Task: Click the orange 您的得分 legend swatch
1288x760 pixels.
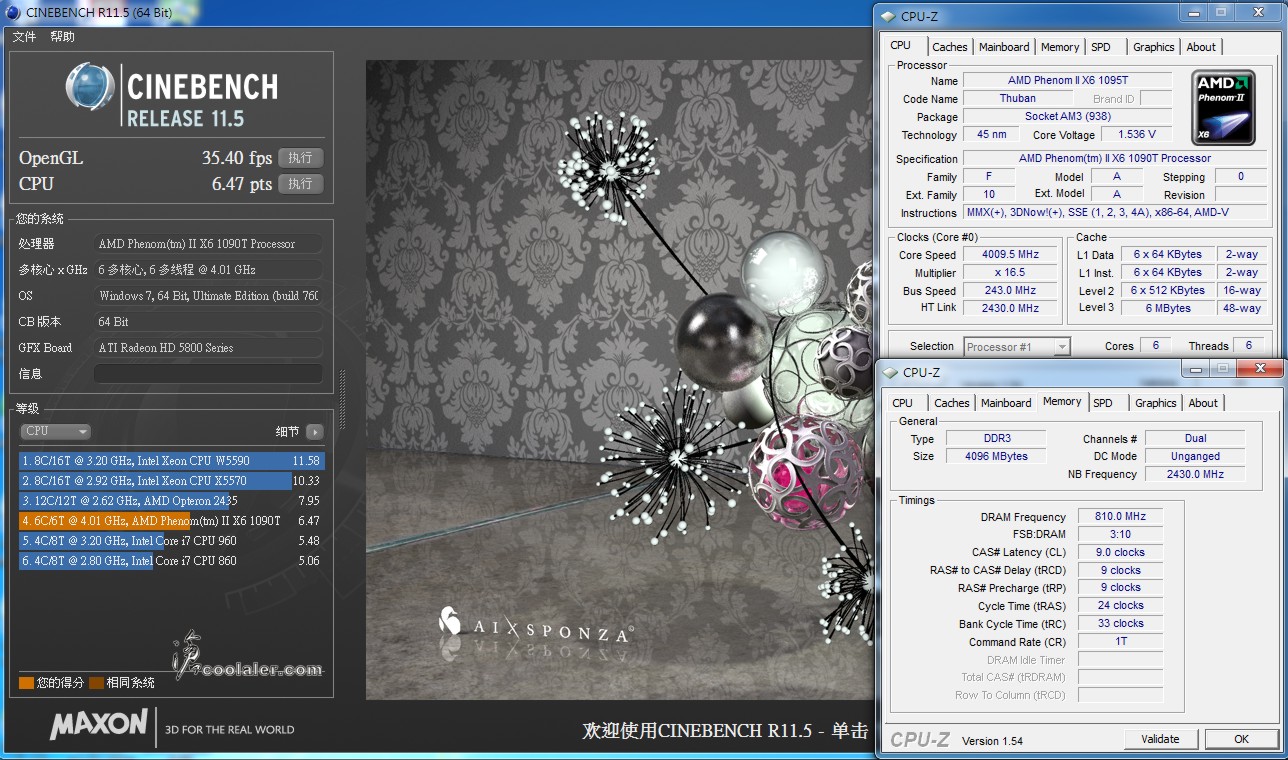Action: [27, 683]
